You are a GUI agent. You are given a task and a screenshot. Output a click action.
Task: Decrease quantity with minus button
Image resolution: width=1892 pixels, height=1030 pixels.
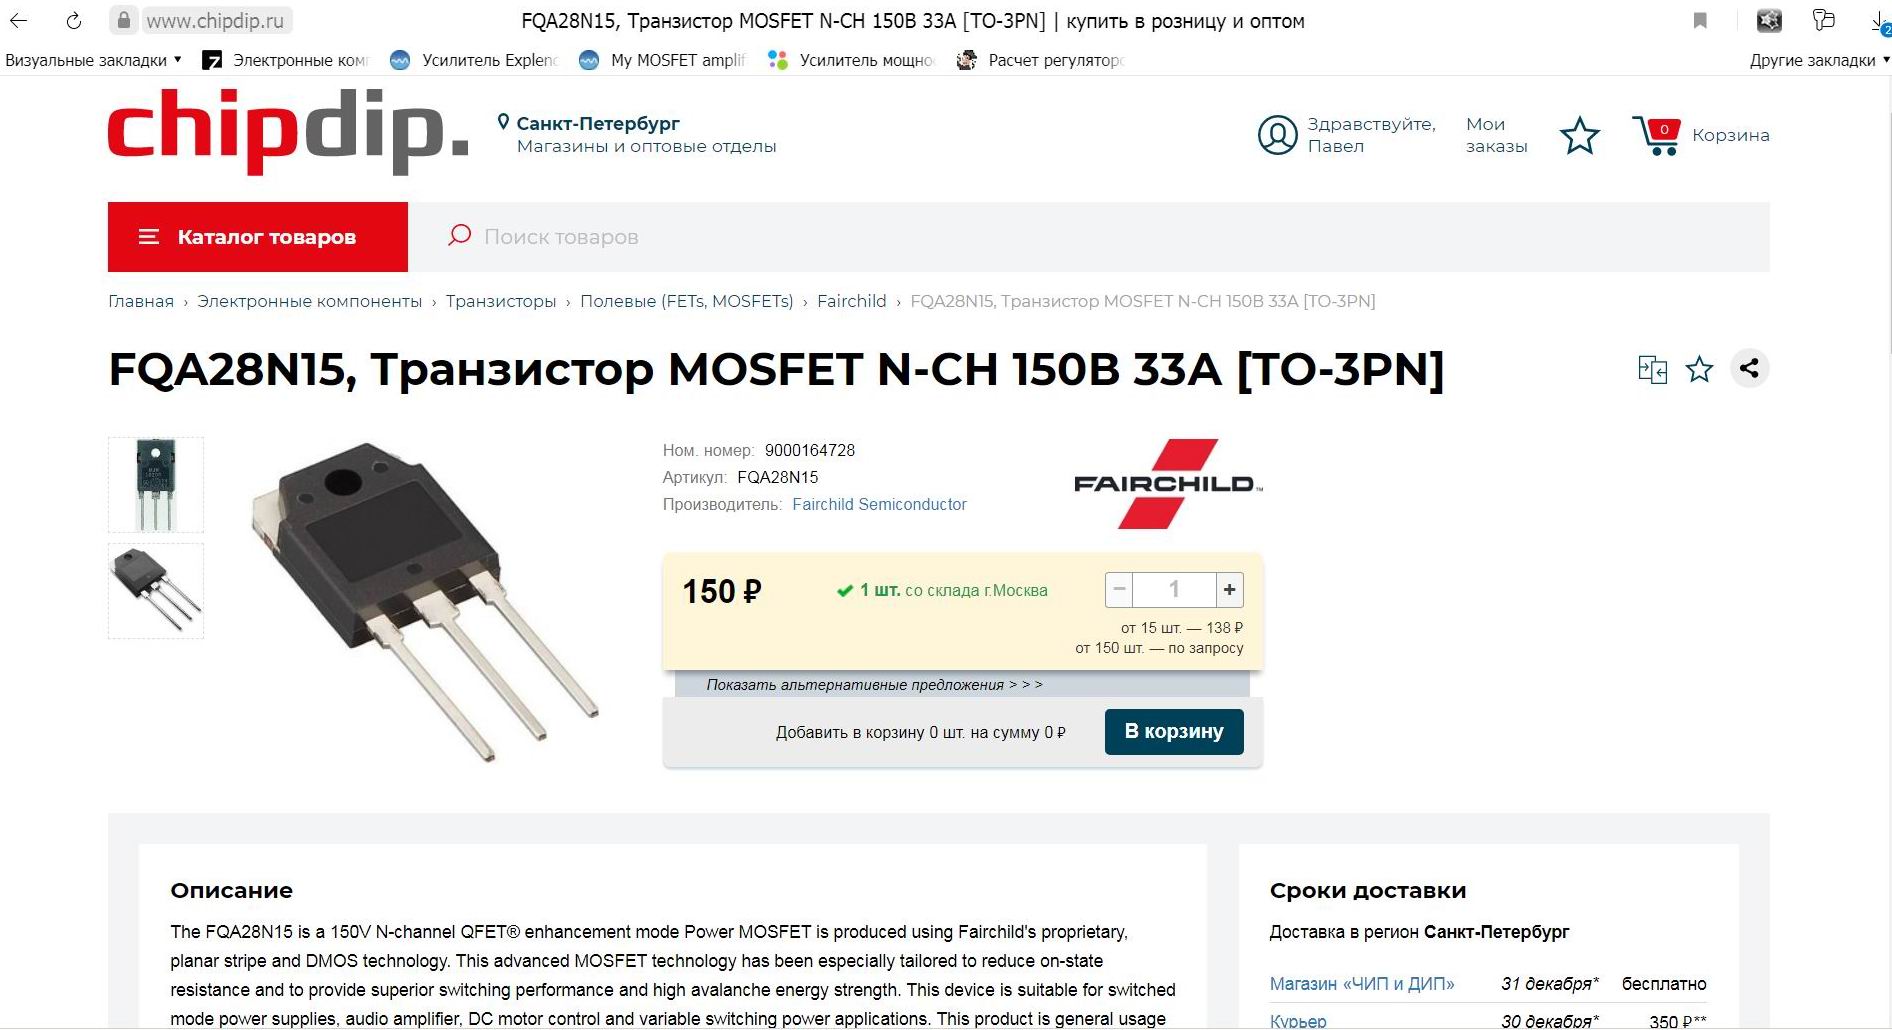(x=1120, y=590)
